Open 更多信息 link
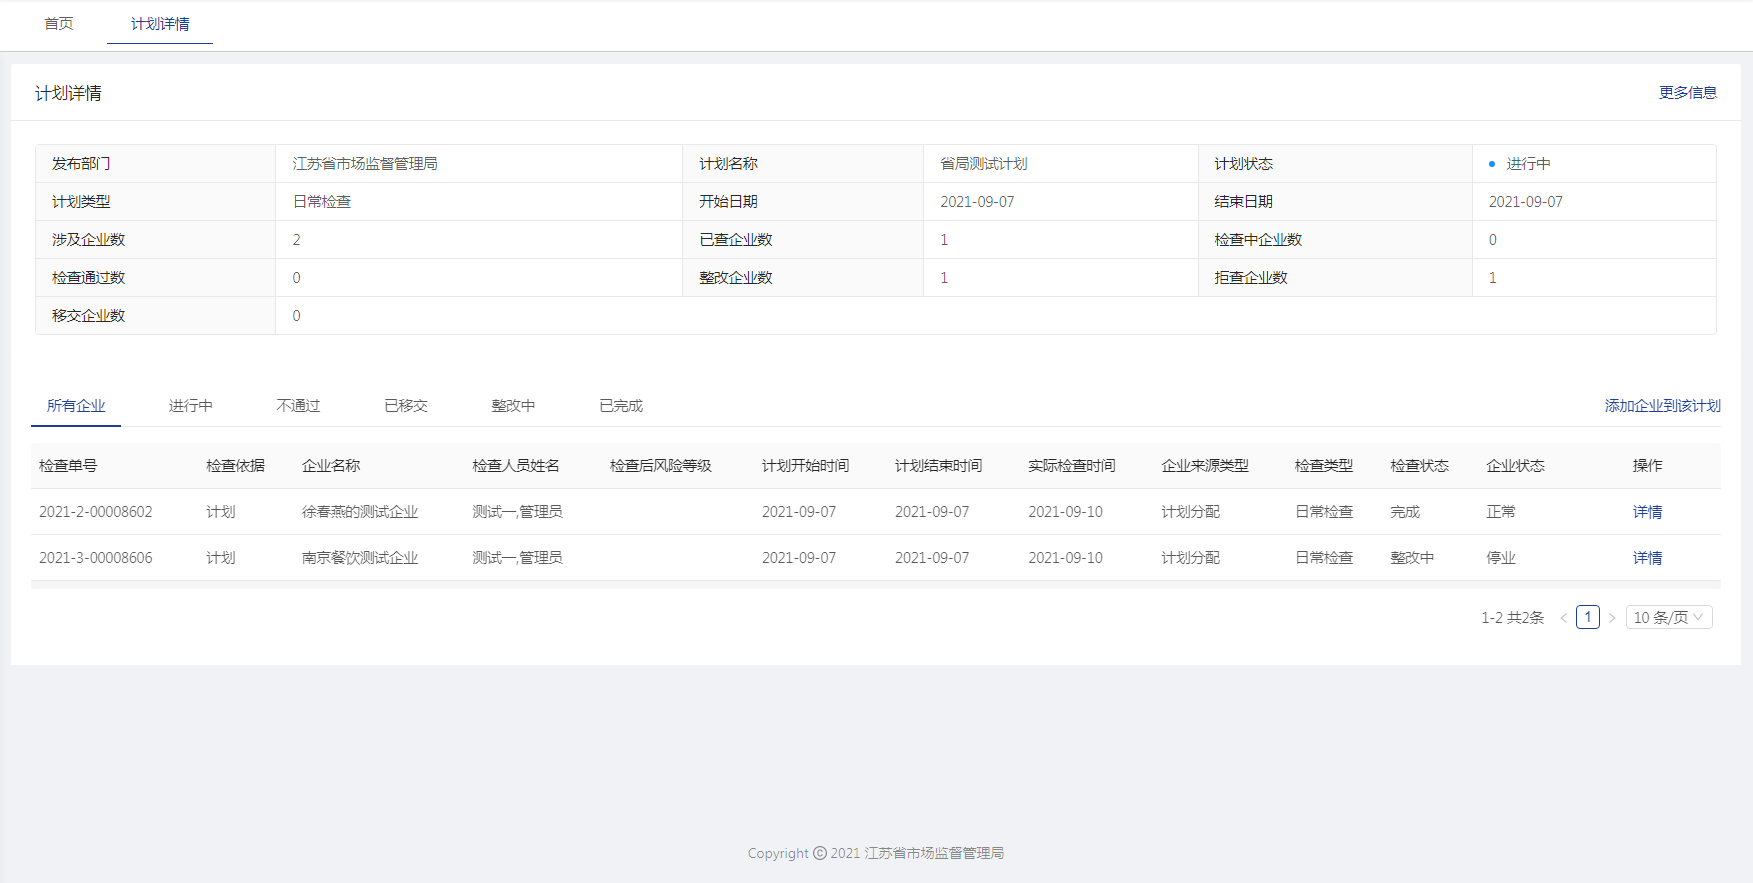The image size is (1753, 883). tap(1687, 93)
